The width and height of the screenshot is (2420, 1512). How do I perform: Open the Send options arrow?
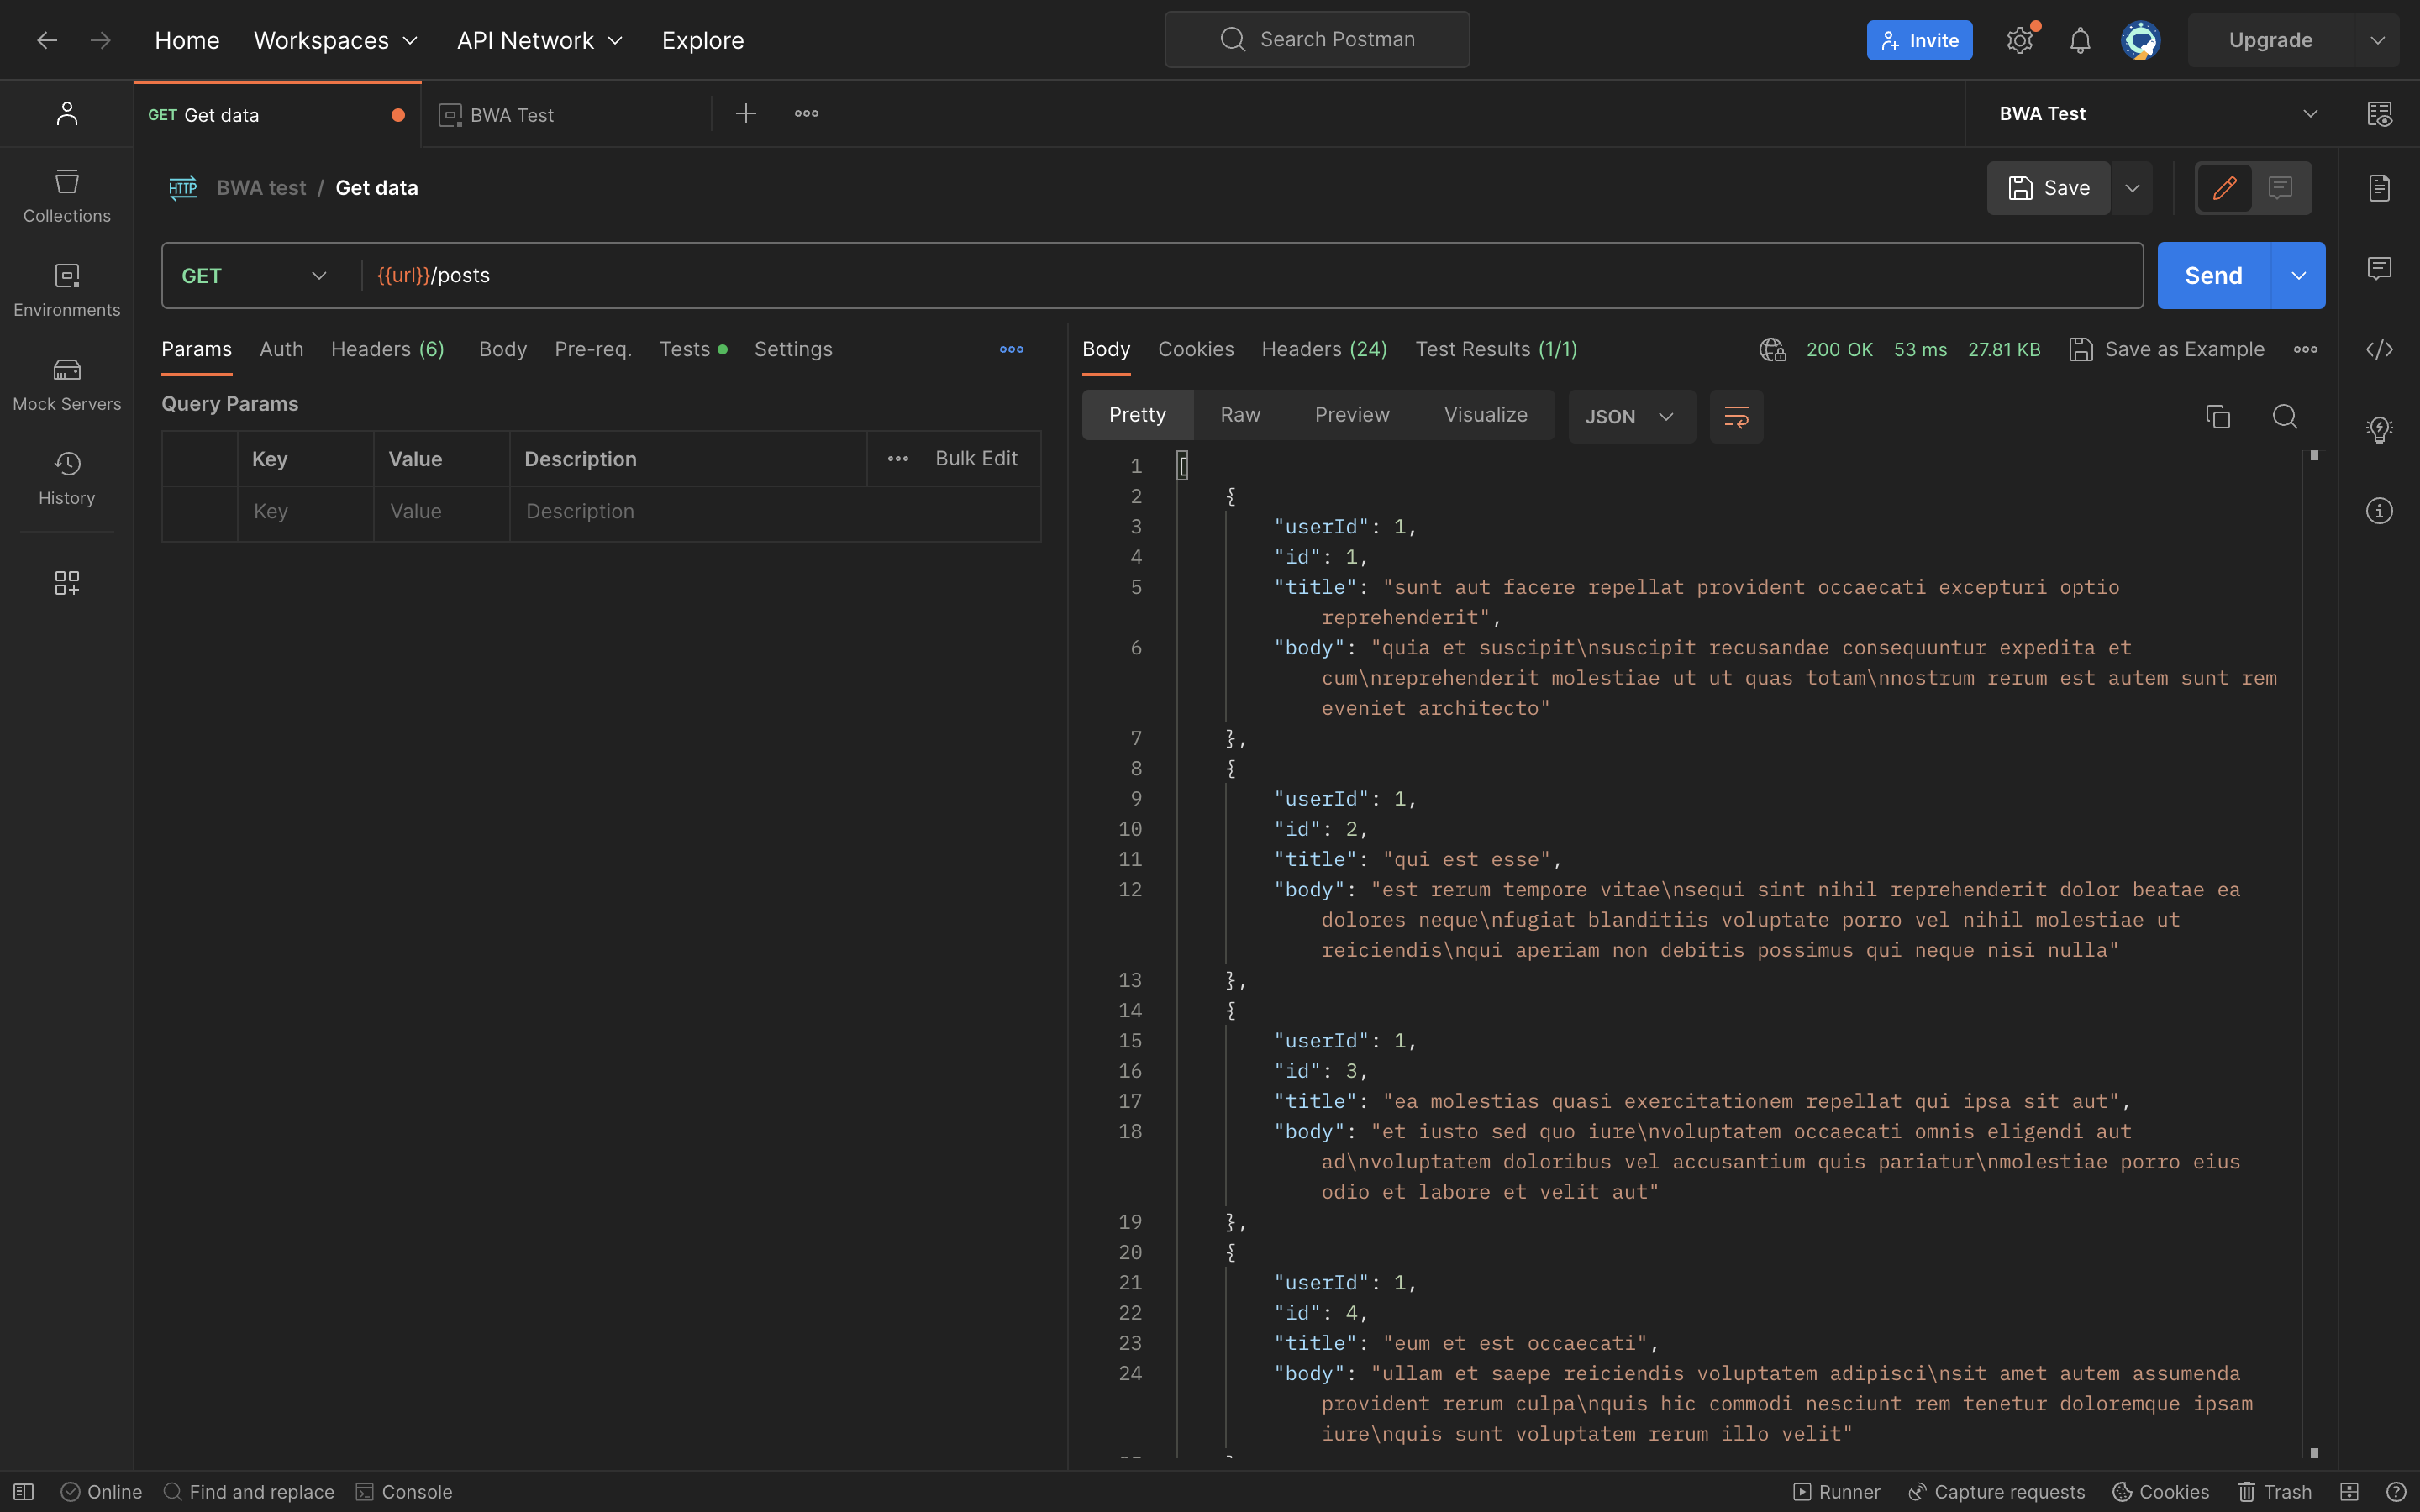coord(2298,275)
